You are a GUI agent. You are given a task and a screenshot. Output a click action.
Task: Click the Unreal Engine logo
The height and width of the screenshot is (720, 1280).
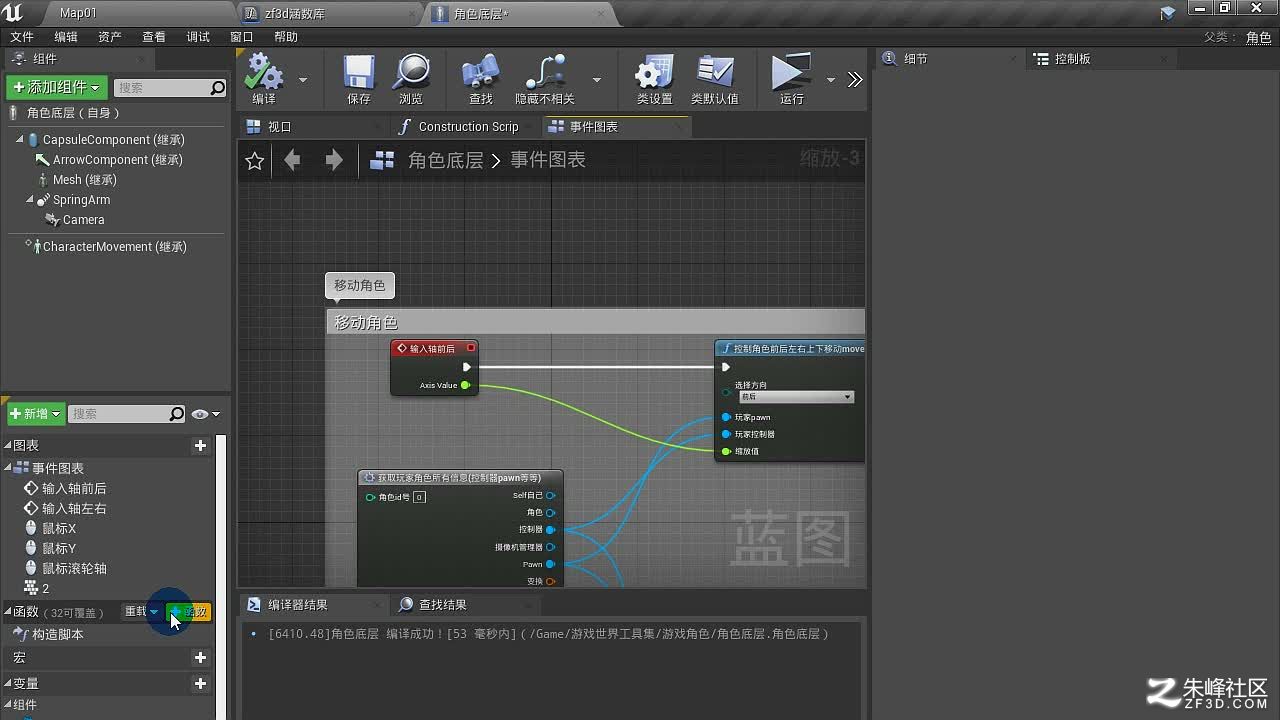(14, 13)
